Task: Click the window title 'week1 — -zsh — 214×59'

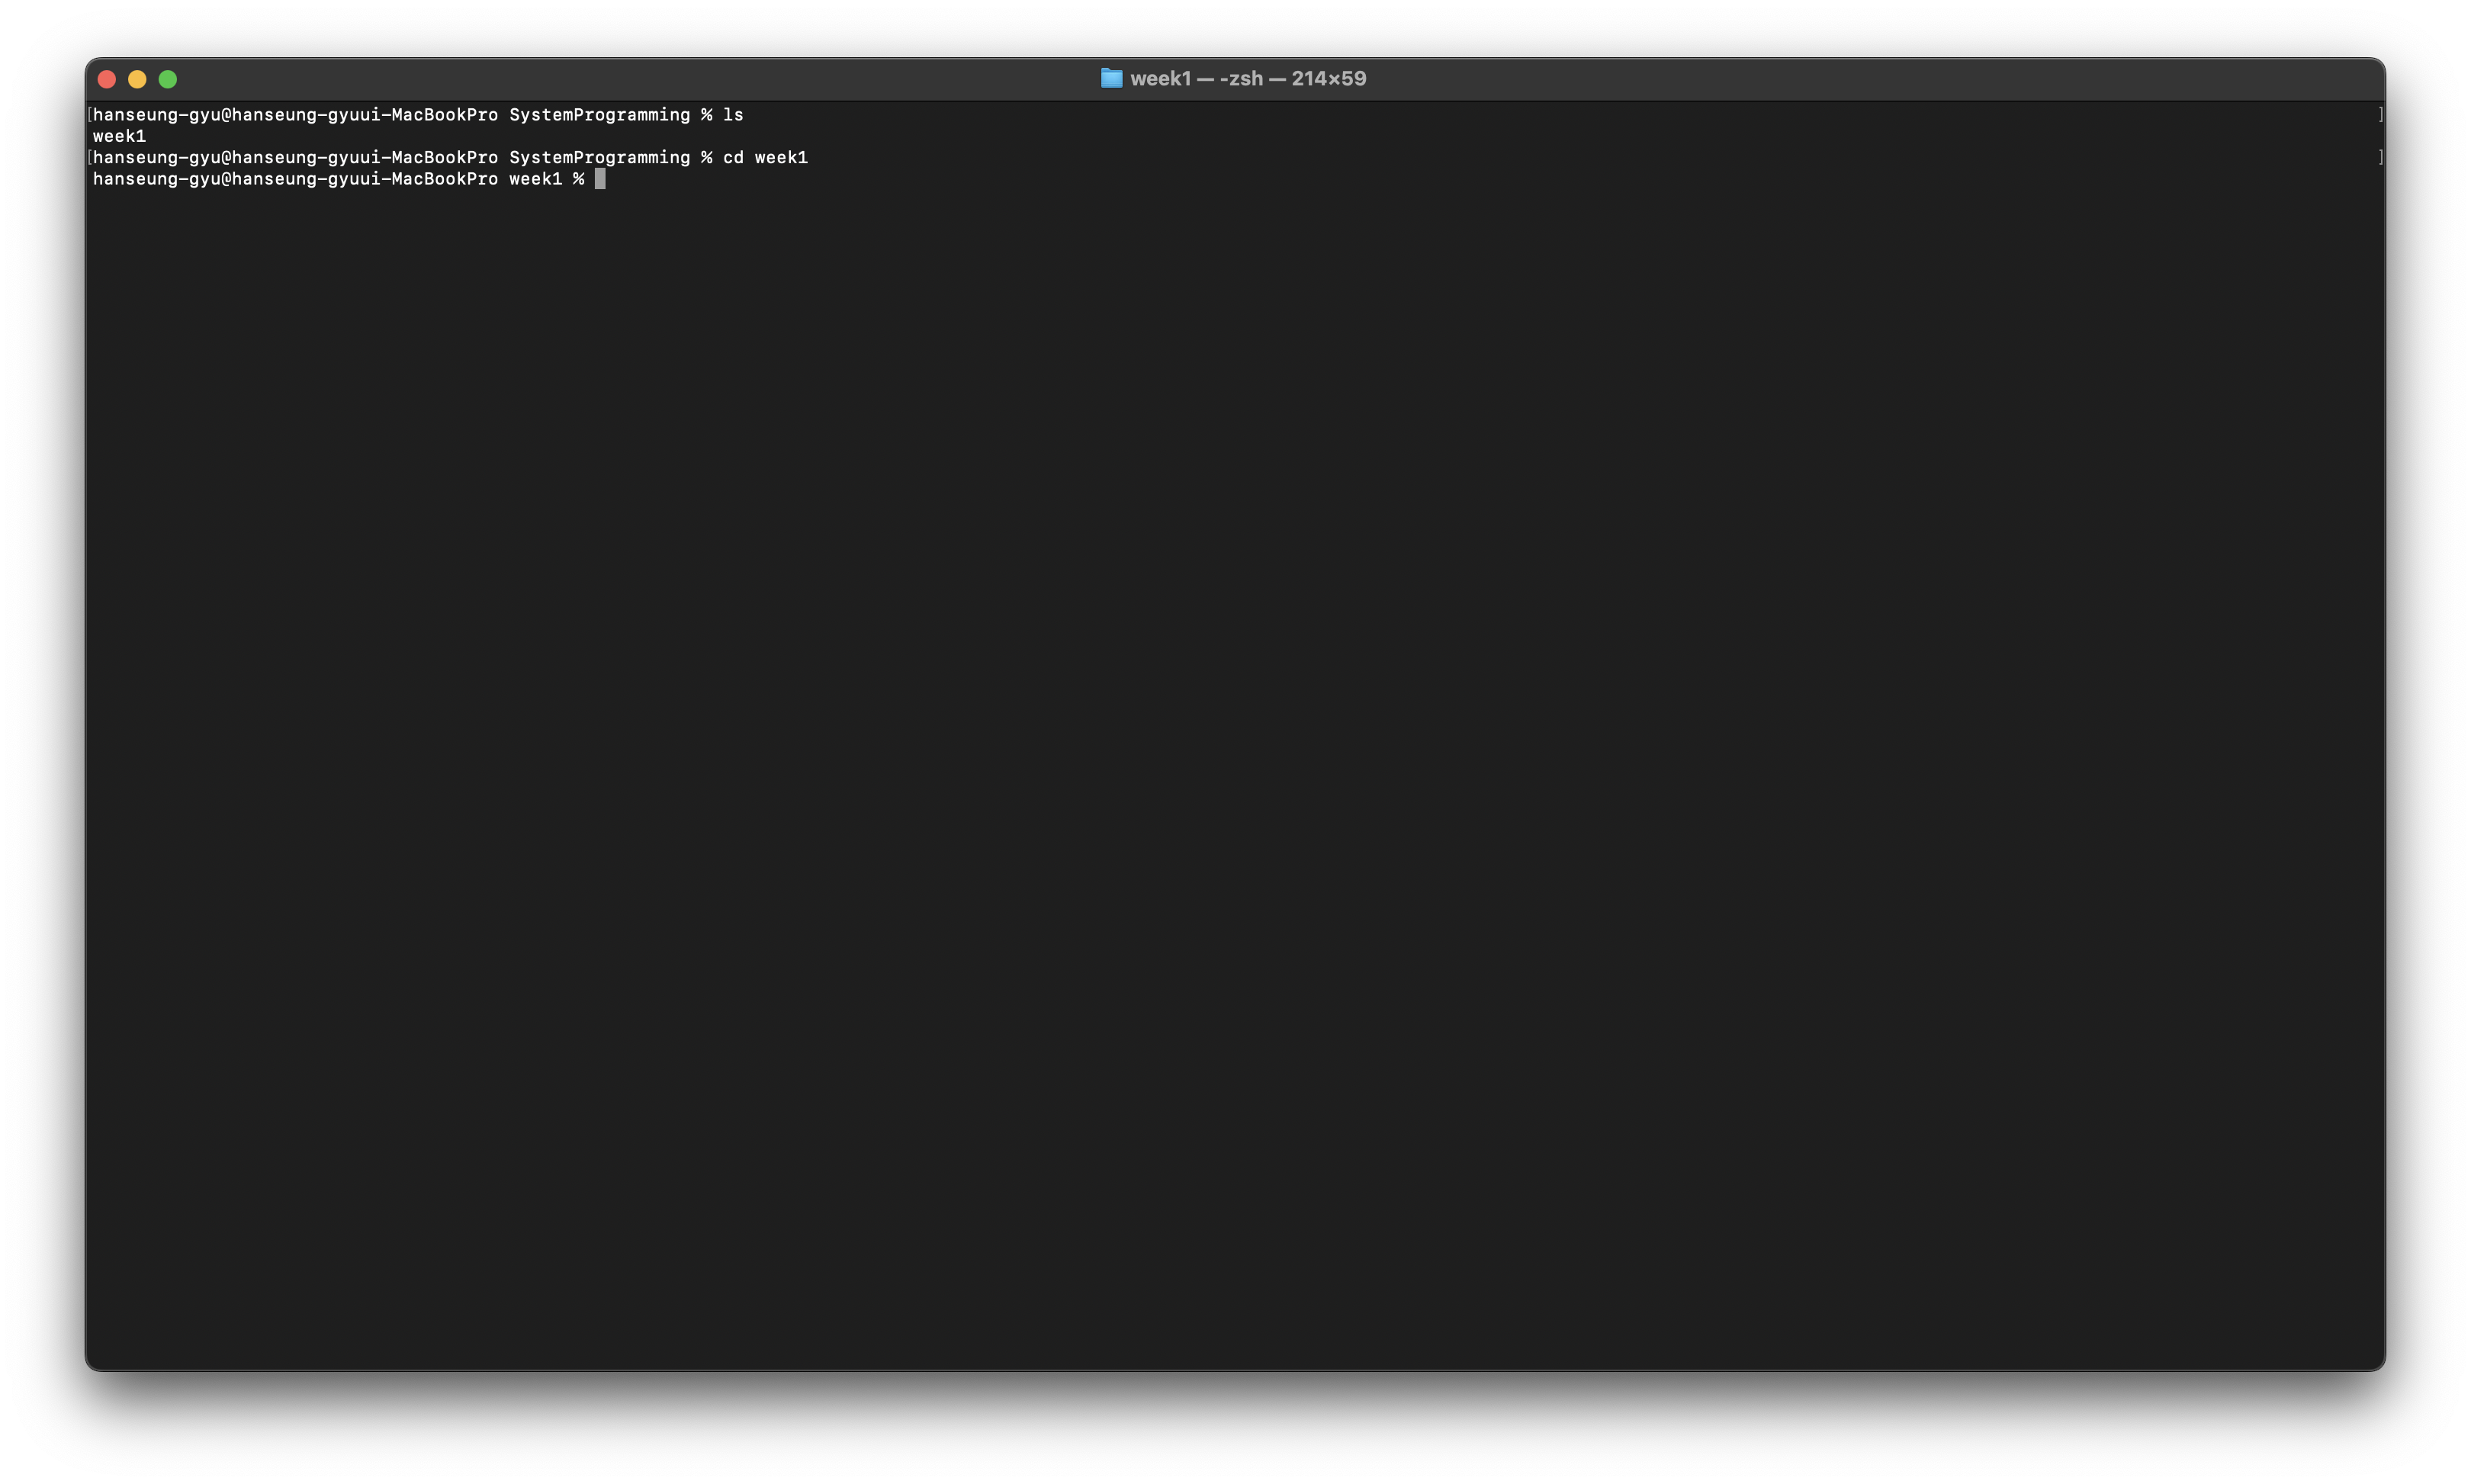Action: pyautogui.click(x=1247, y=78)
